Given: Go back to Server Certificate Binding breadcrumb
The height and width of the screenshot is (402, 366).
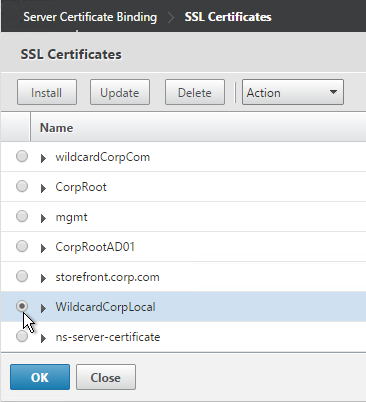Looking at the screenshot, I should (90, 17).
